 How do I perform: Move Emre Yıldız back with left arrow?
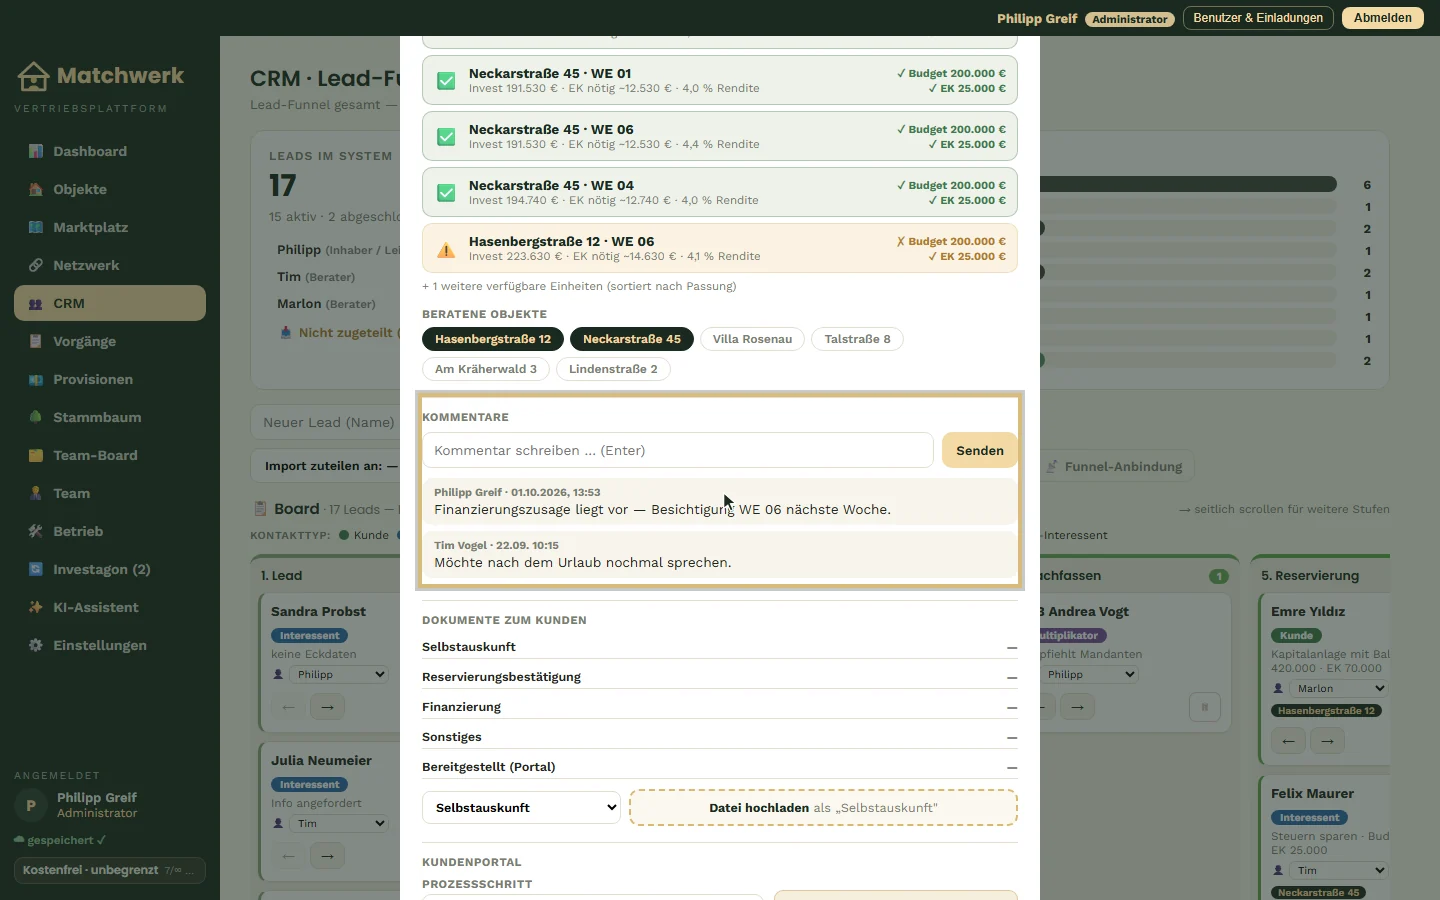click(x=1288, y=741)
